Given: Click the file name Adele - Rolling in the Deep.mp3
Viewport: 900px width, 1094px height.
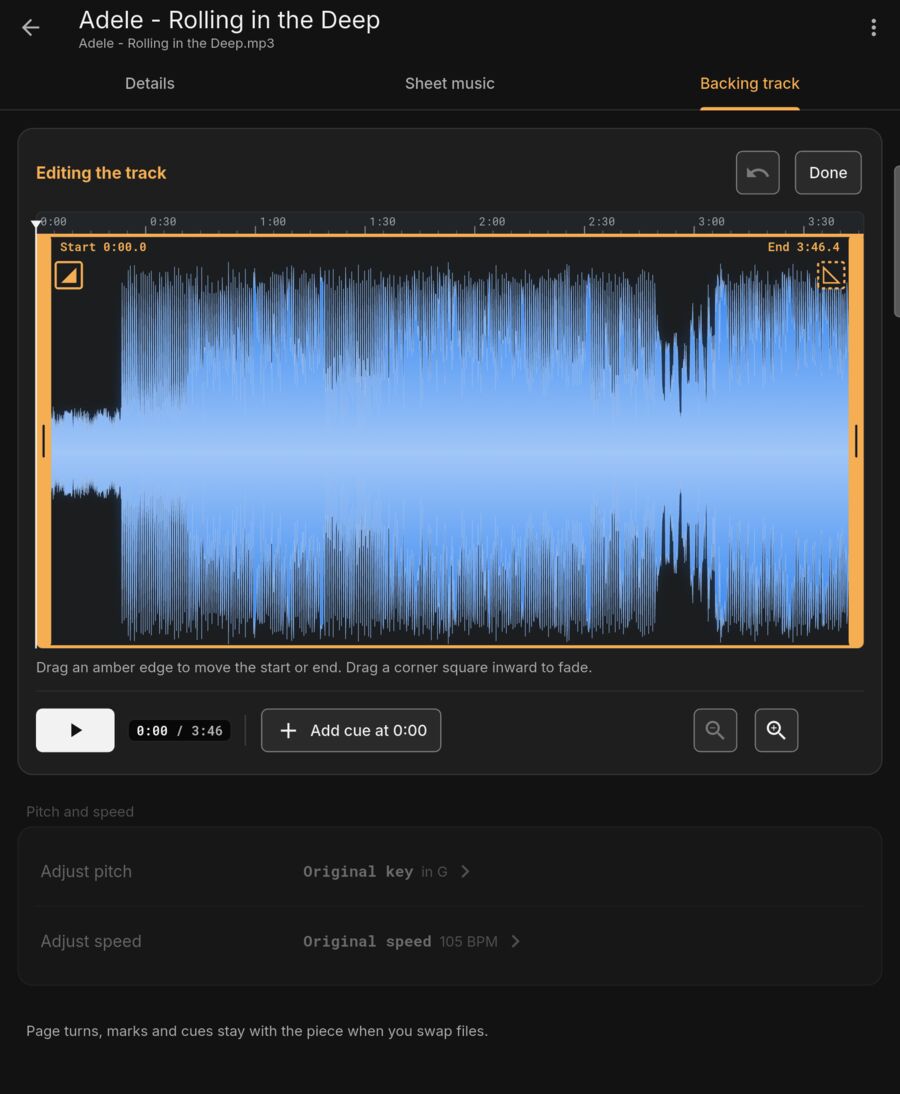Looking at the screenshot, I should click(177, 43).
